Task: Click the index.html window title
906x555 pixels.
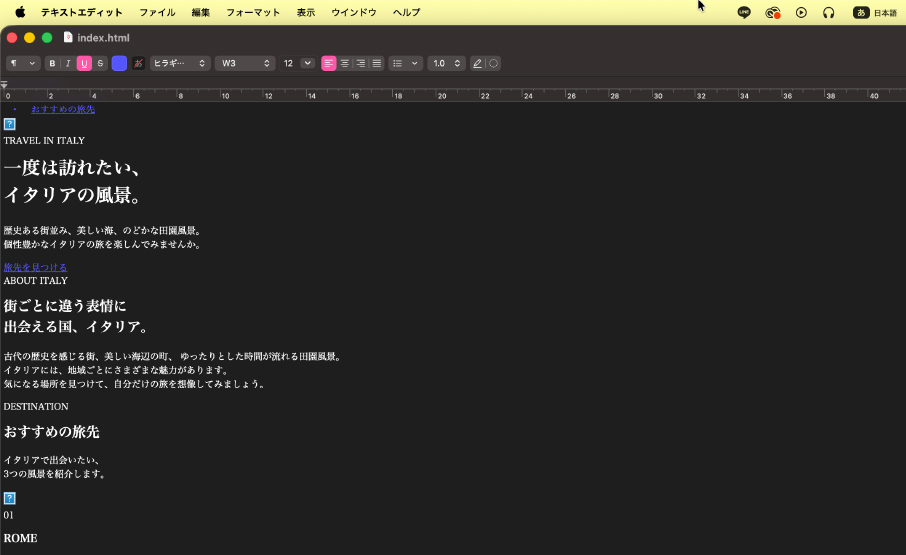Action: 103,38
